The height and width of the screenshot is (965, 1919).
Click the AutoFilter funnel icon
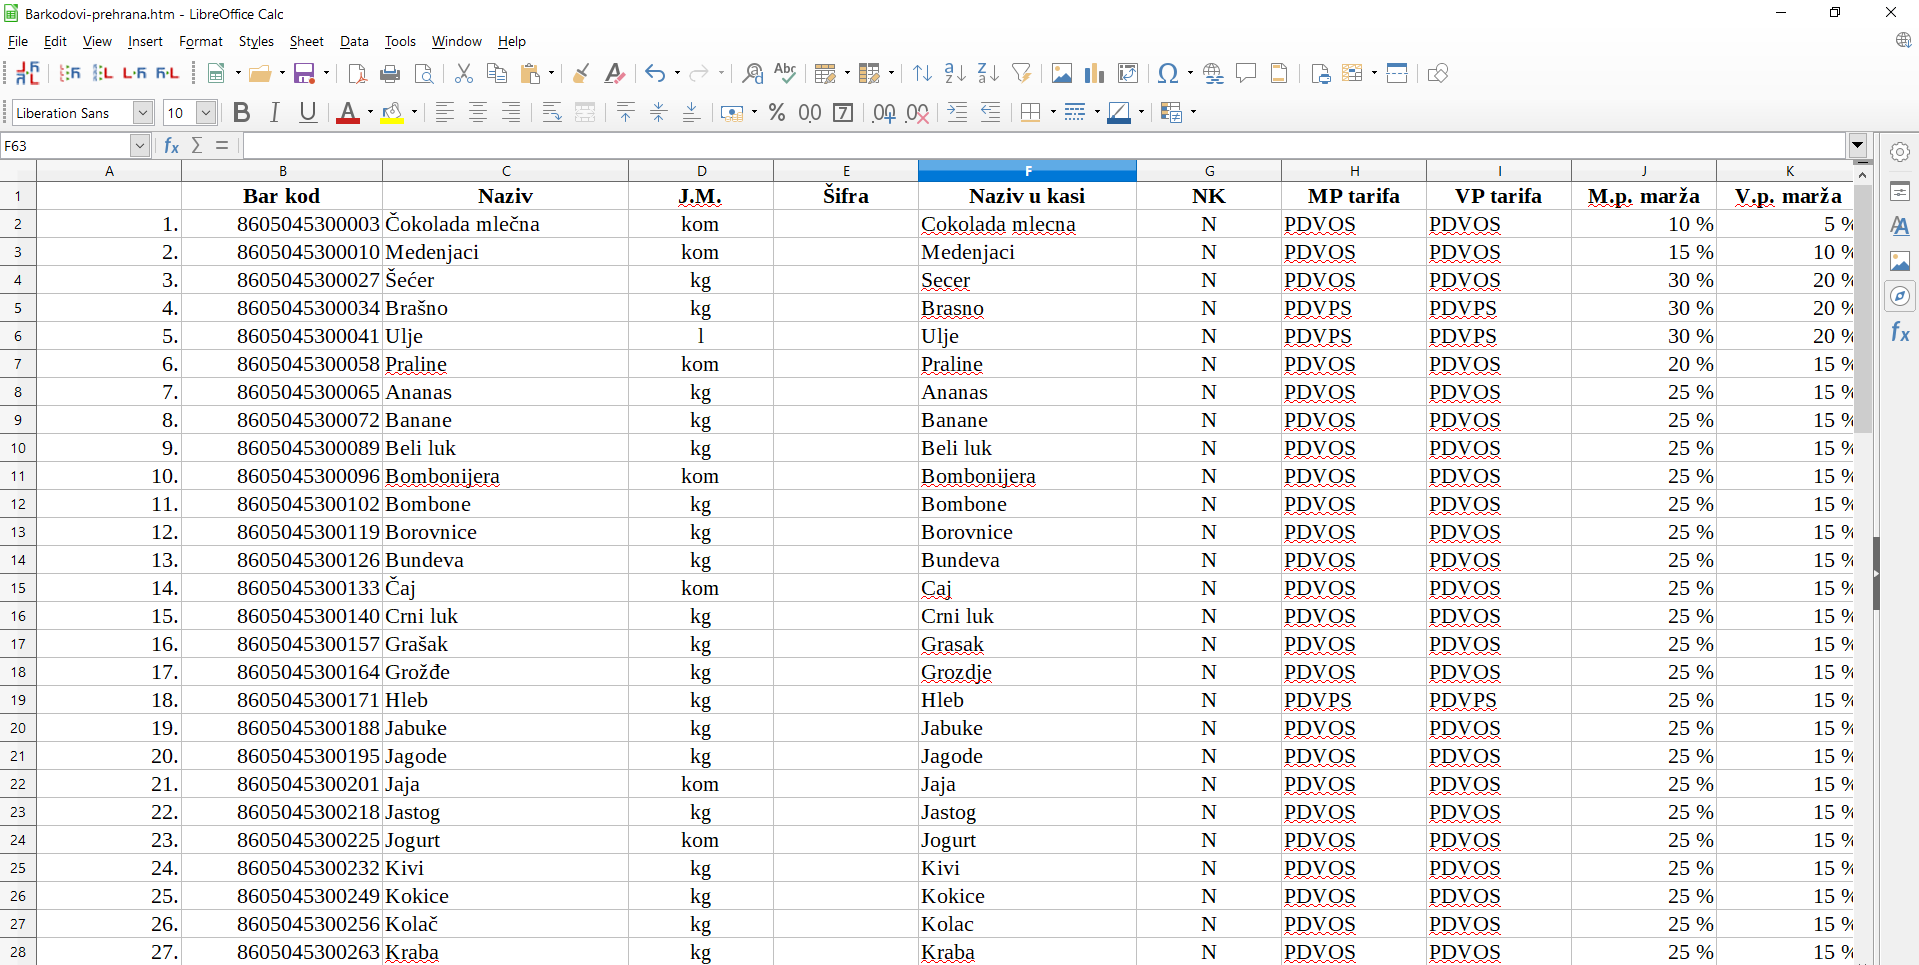[1021, 73]
